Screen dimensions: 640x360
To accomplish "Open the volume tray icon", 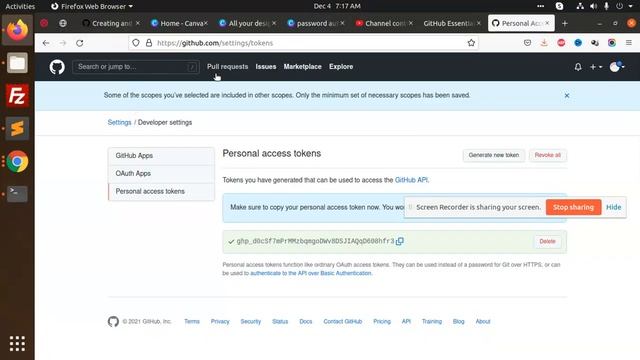I will 593,6.
